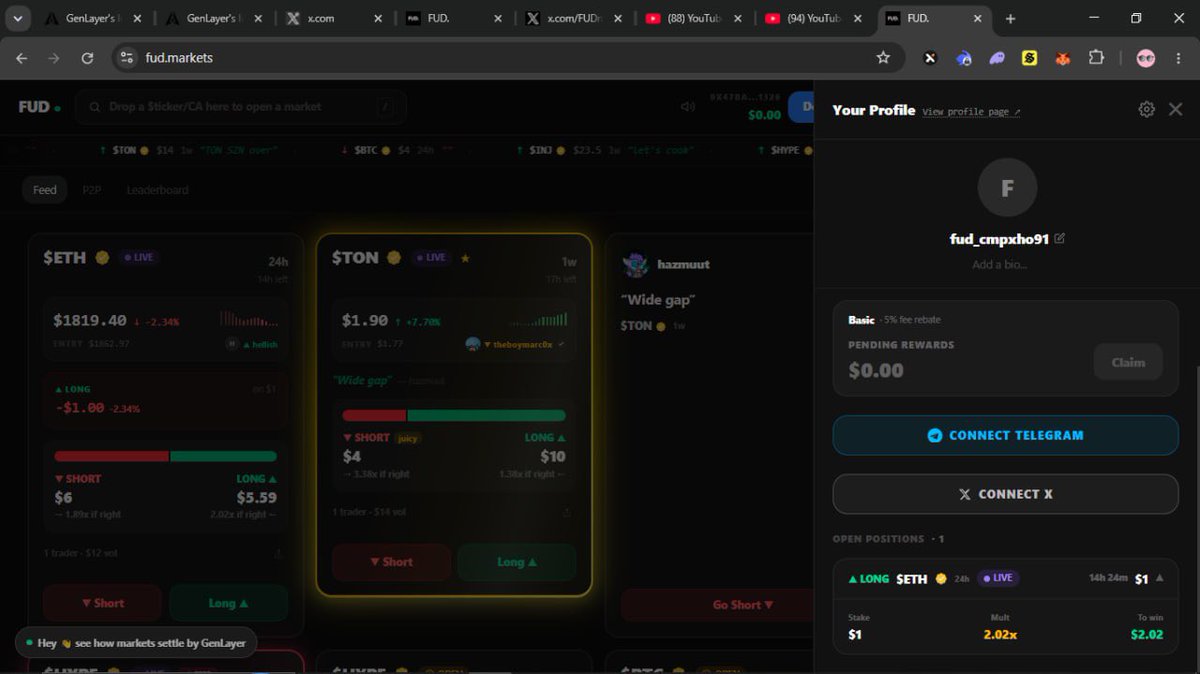View site information icon in address bar
This screenshot has width=1200, height=674.
(126, 58)
